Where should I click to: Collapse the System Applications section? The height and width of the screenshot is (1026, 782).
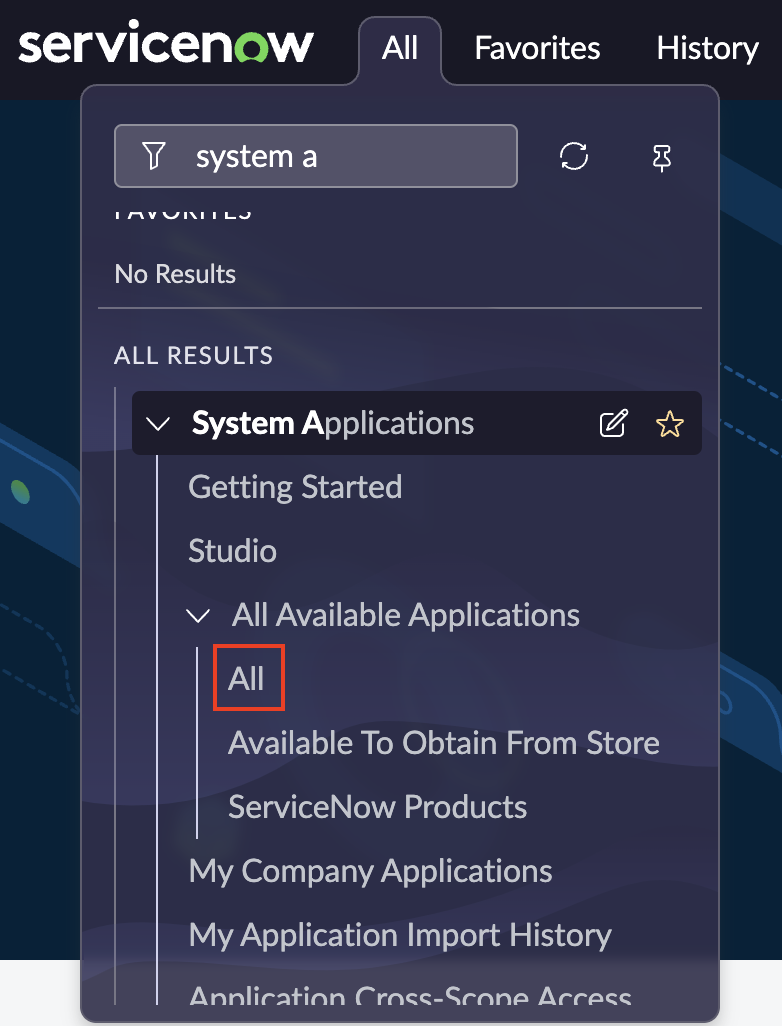click(158, 423)
